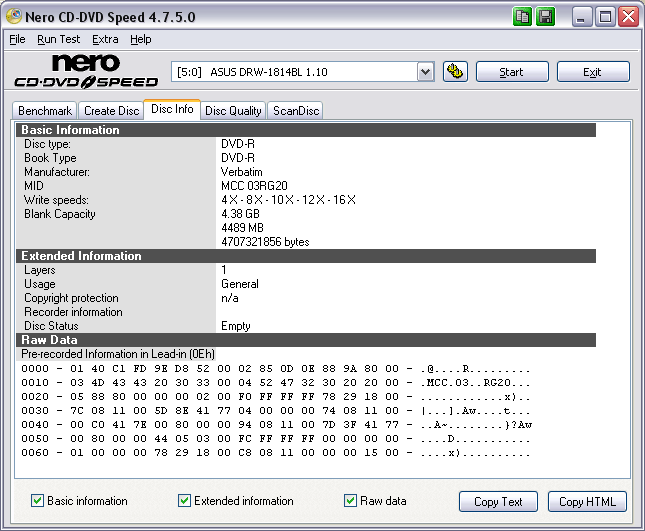Click the Usage value General
The width and height of the screenshot is (645, 531).
pyautogui.click(x=240, y=284)
